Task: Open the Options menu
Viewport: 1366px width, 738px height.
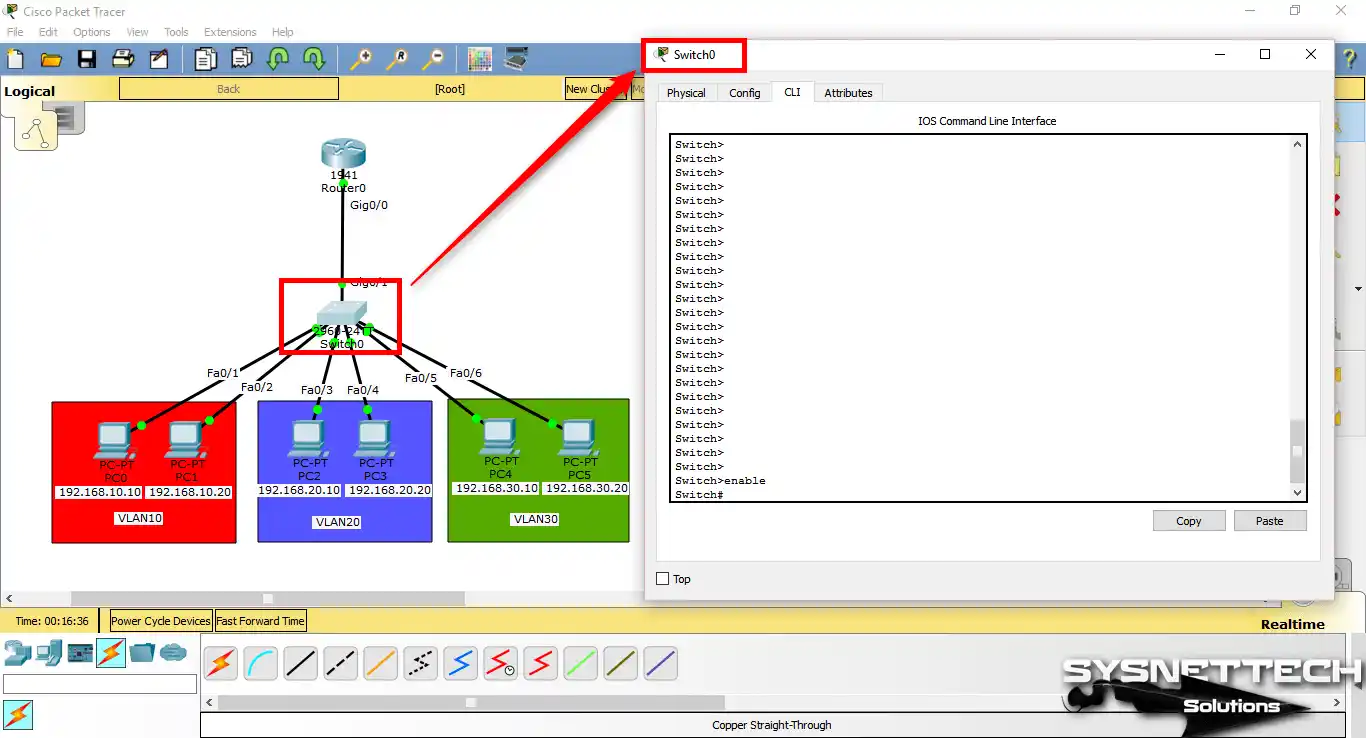Action: point(91,32)
